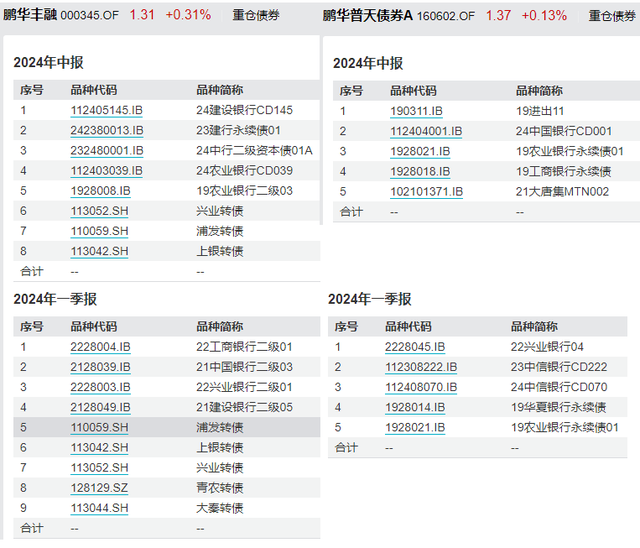Viewport: 640px width, 548px height.
Task: Open bond code 112408070.IB
Action: pyautogui.click(x=421, y=387)
